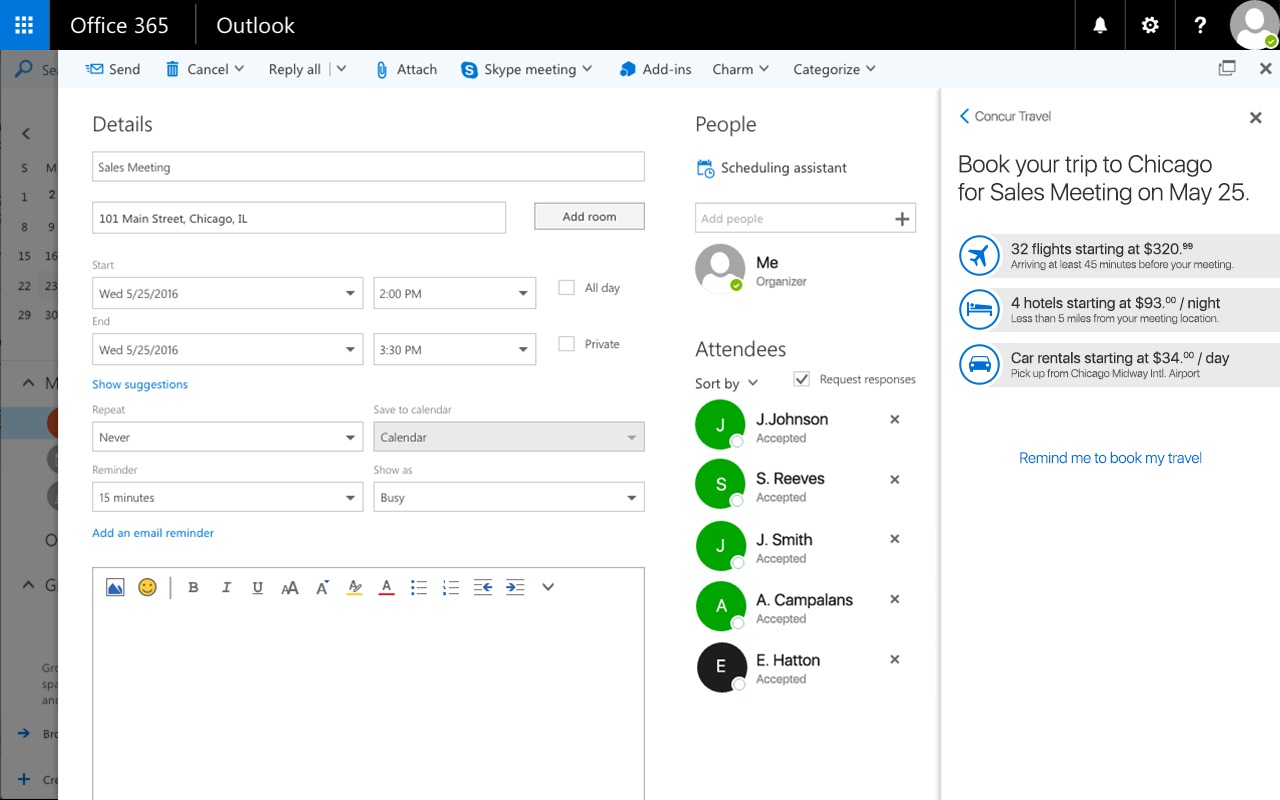The image size is (1280, 800).
Task: Remove J.Johnson from attendees
Action: pos(895,420)
